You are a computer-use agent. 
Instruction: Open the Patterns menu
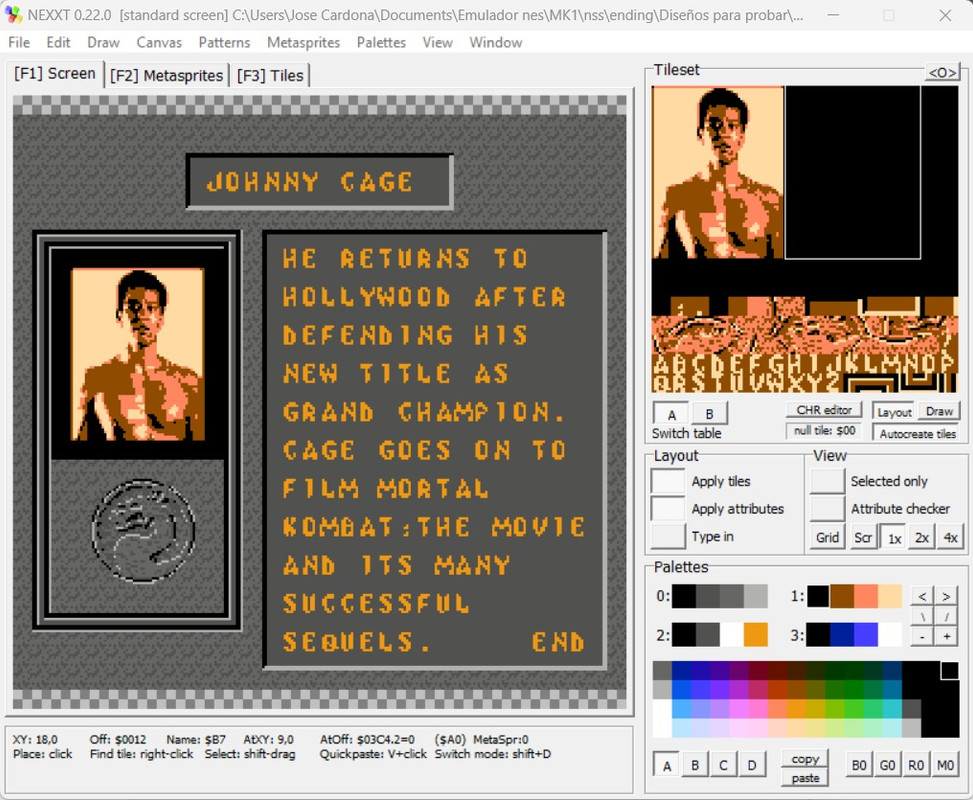point(224,42)
